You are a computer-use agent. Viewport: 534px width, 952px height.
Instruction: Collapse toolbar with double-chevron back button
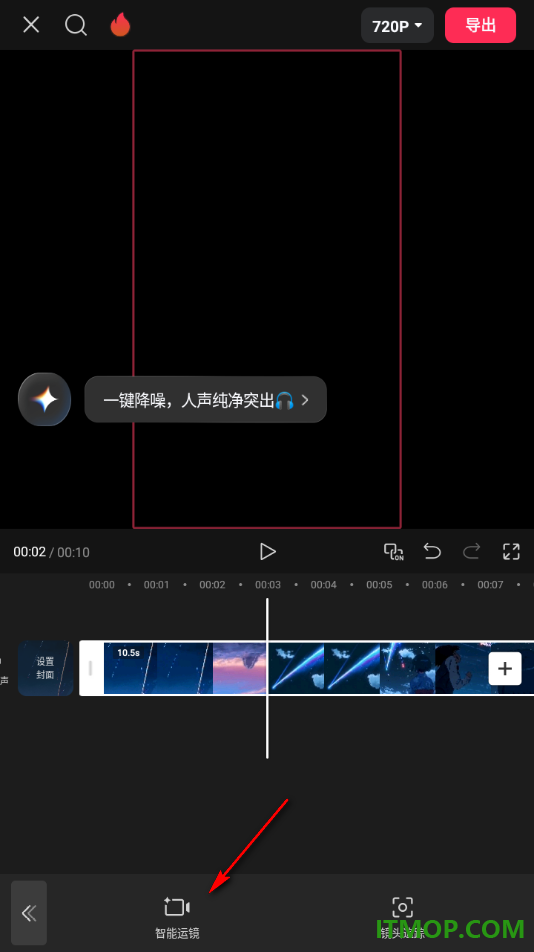pyautogui.click(x=29, y=913)
